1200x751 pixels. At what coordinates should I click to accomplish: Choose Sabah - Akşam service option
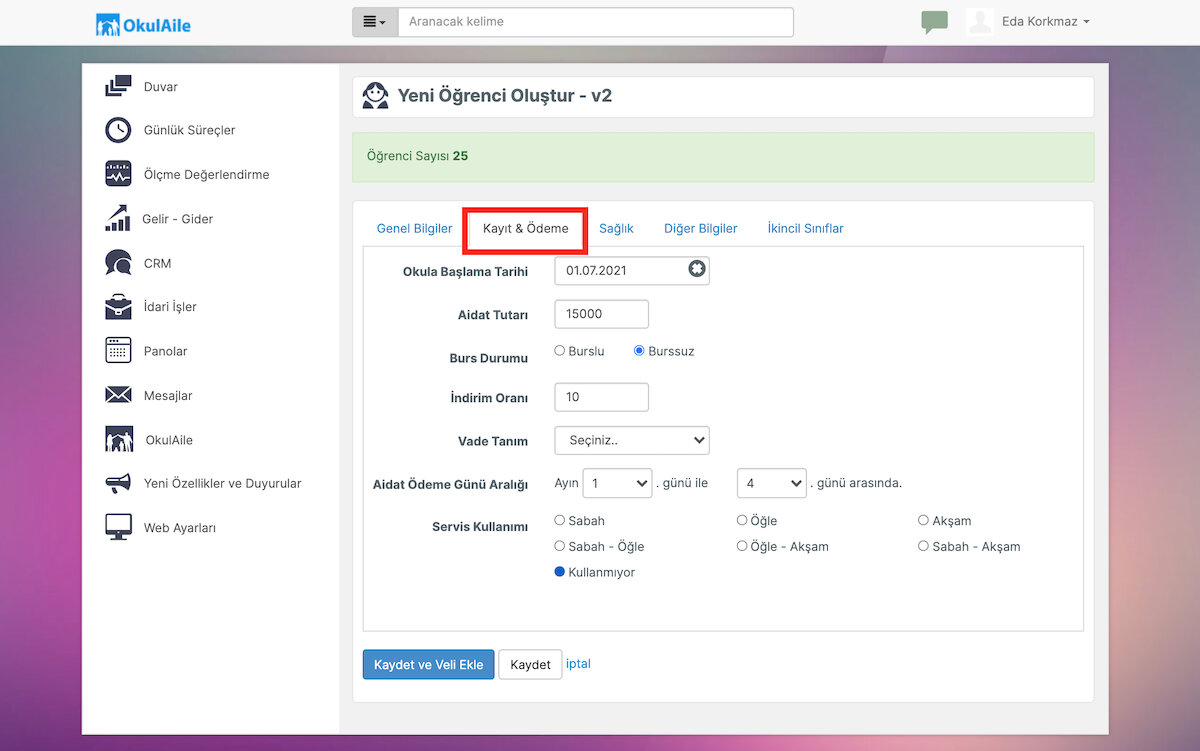923,546
